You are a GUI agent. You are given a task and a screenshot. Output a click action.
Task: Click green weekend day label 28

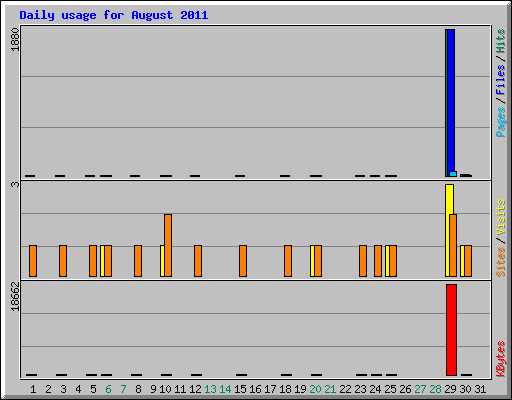435,389
